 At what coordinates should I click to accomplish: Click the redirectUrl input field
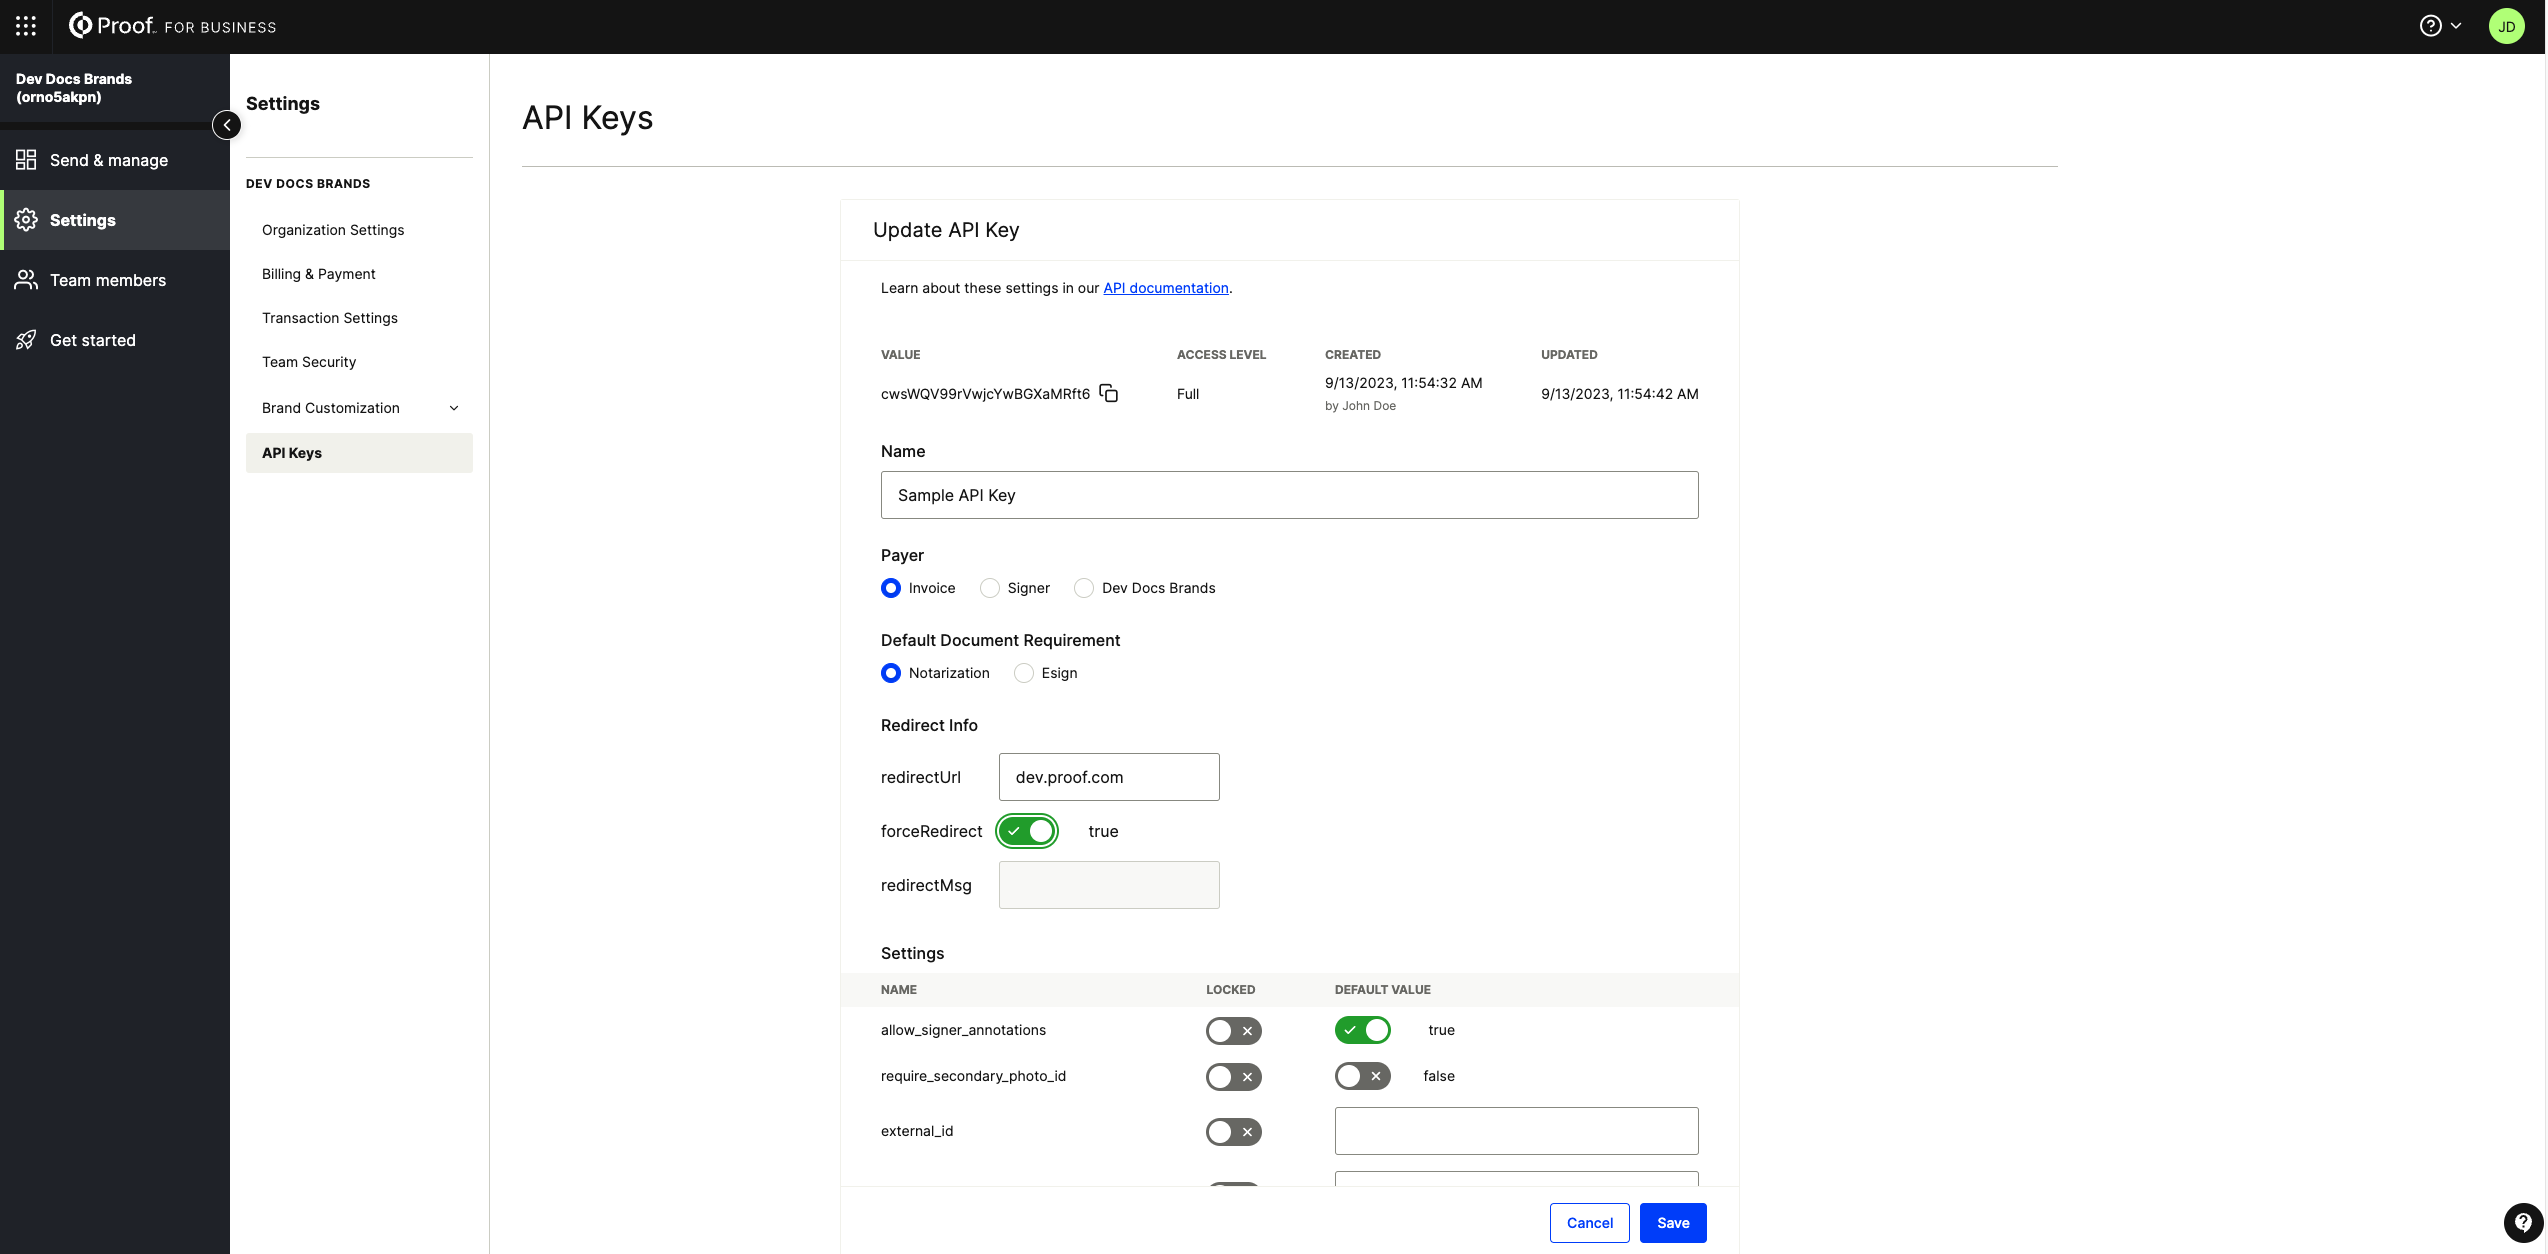pyautogui.click(x=1109, y=777)
